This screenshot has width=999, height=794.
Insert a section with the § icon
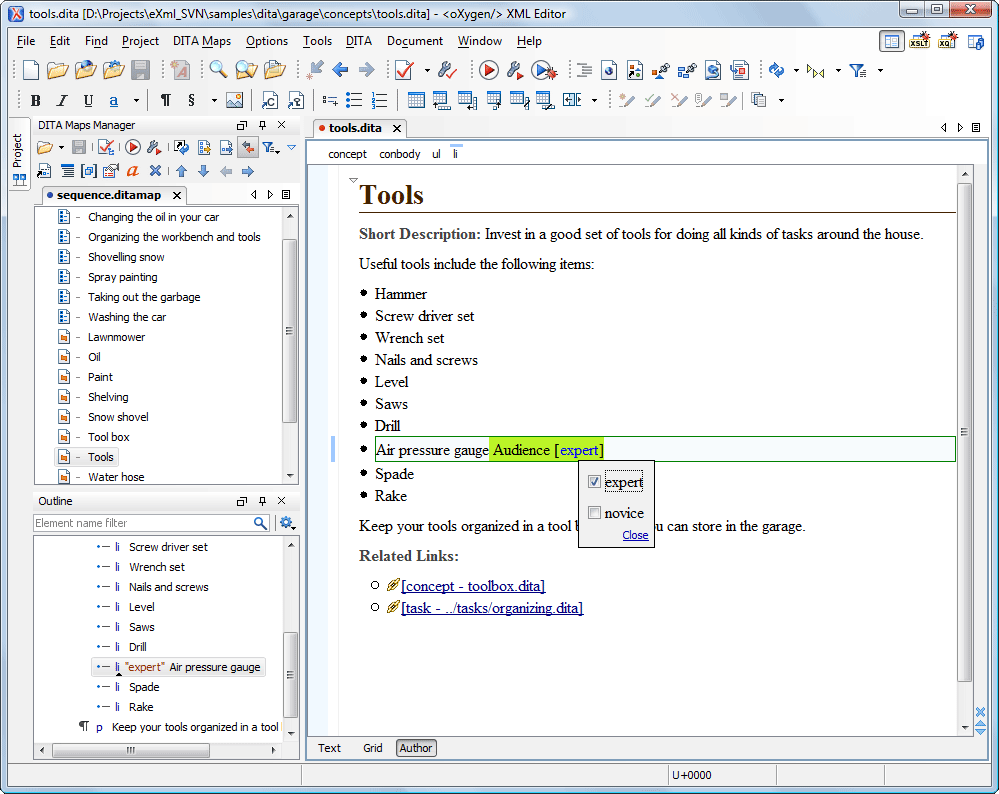(191, 100)
